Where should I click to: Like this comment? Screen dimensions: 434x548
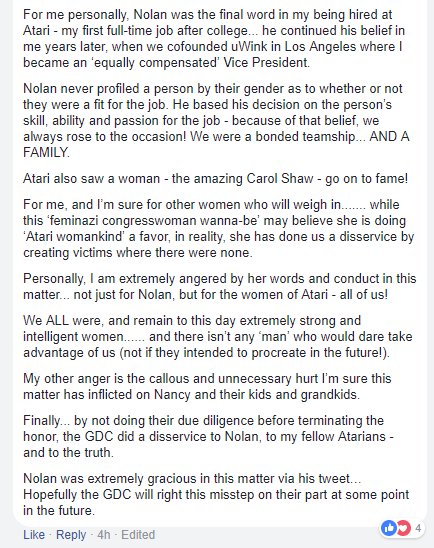34,535
